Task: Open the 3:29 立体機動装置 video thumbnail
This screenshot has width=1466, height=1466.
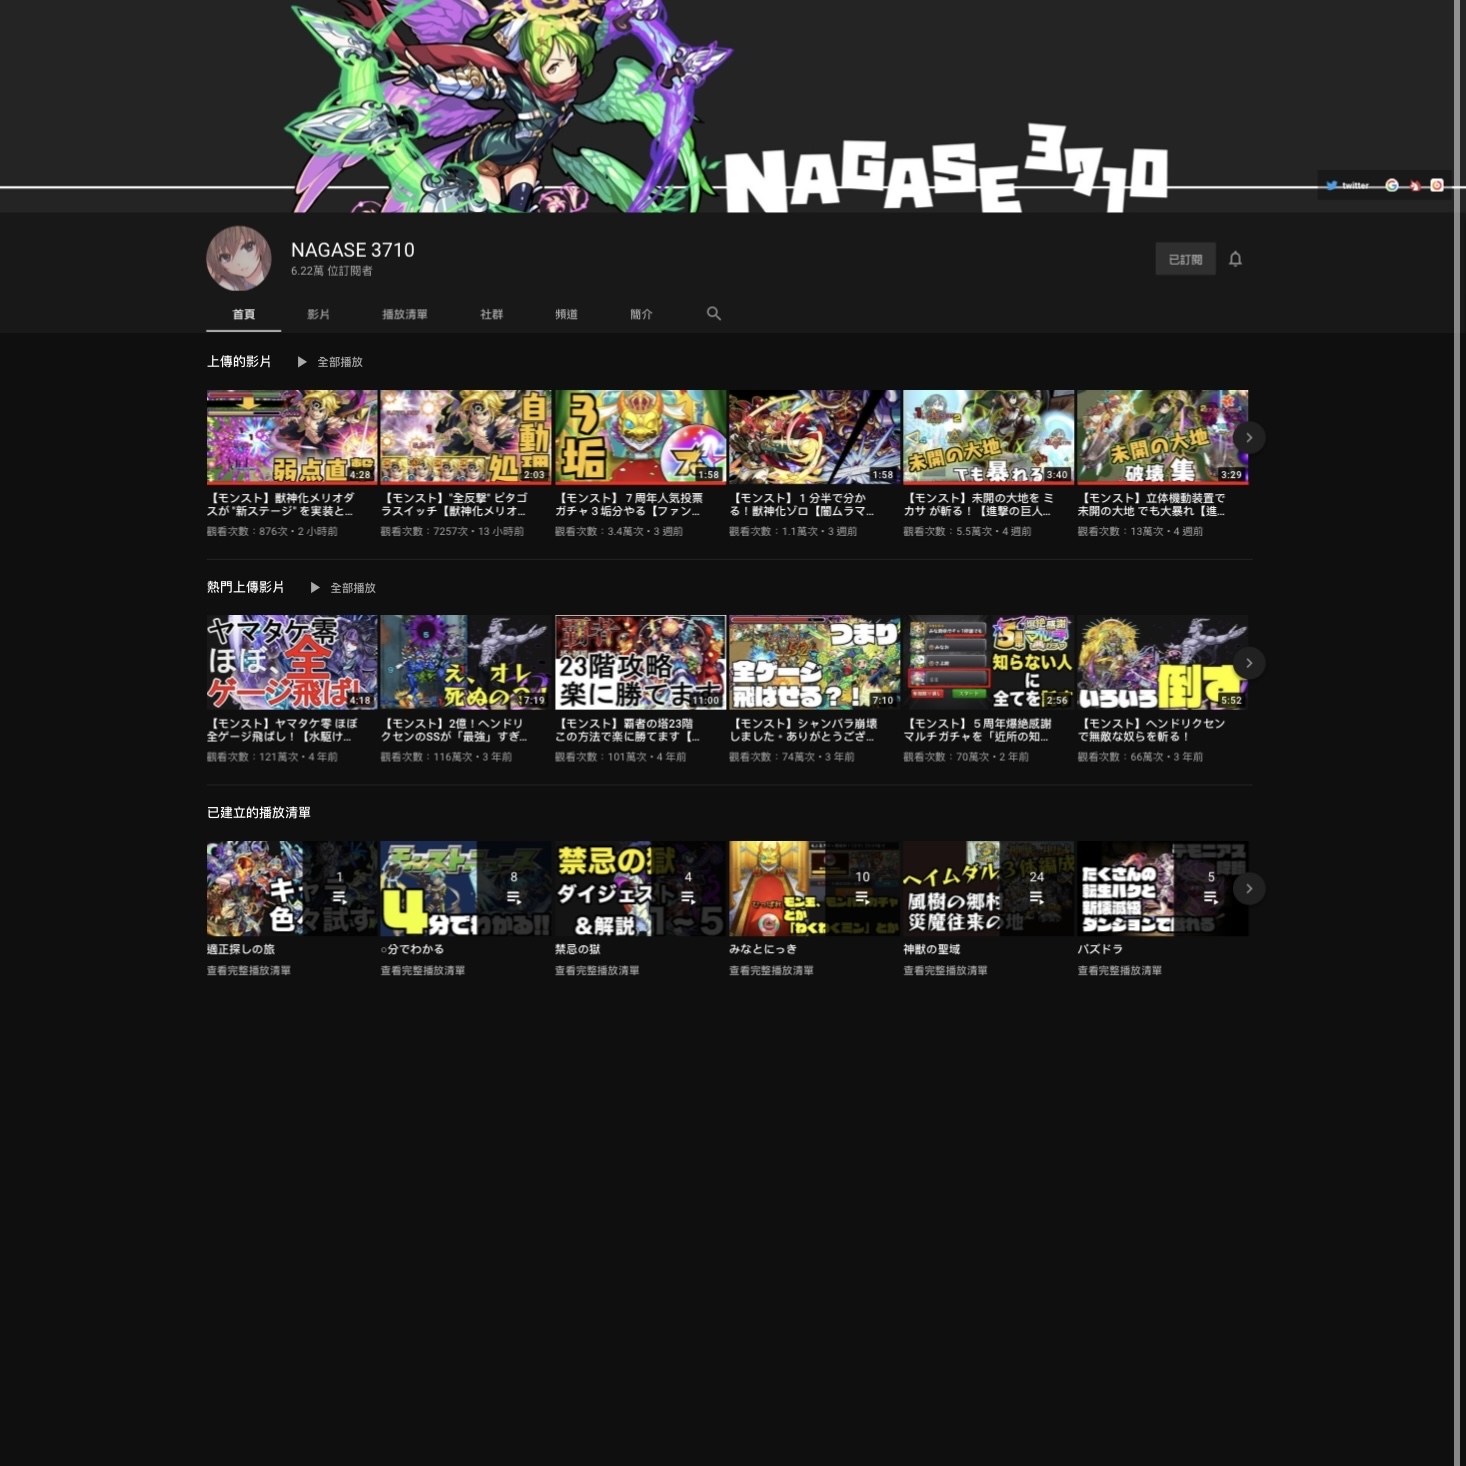Action: pyautogui.click(x=1162, y=437)
